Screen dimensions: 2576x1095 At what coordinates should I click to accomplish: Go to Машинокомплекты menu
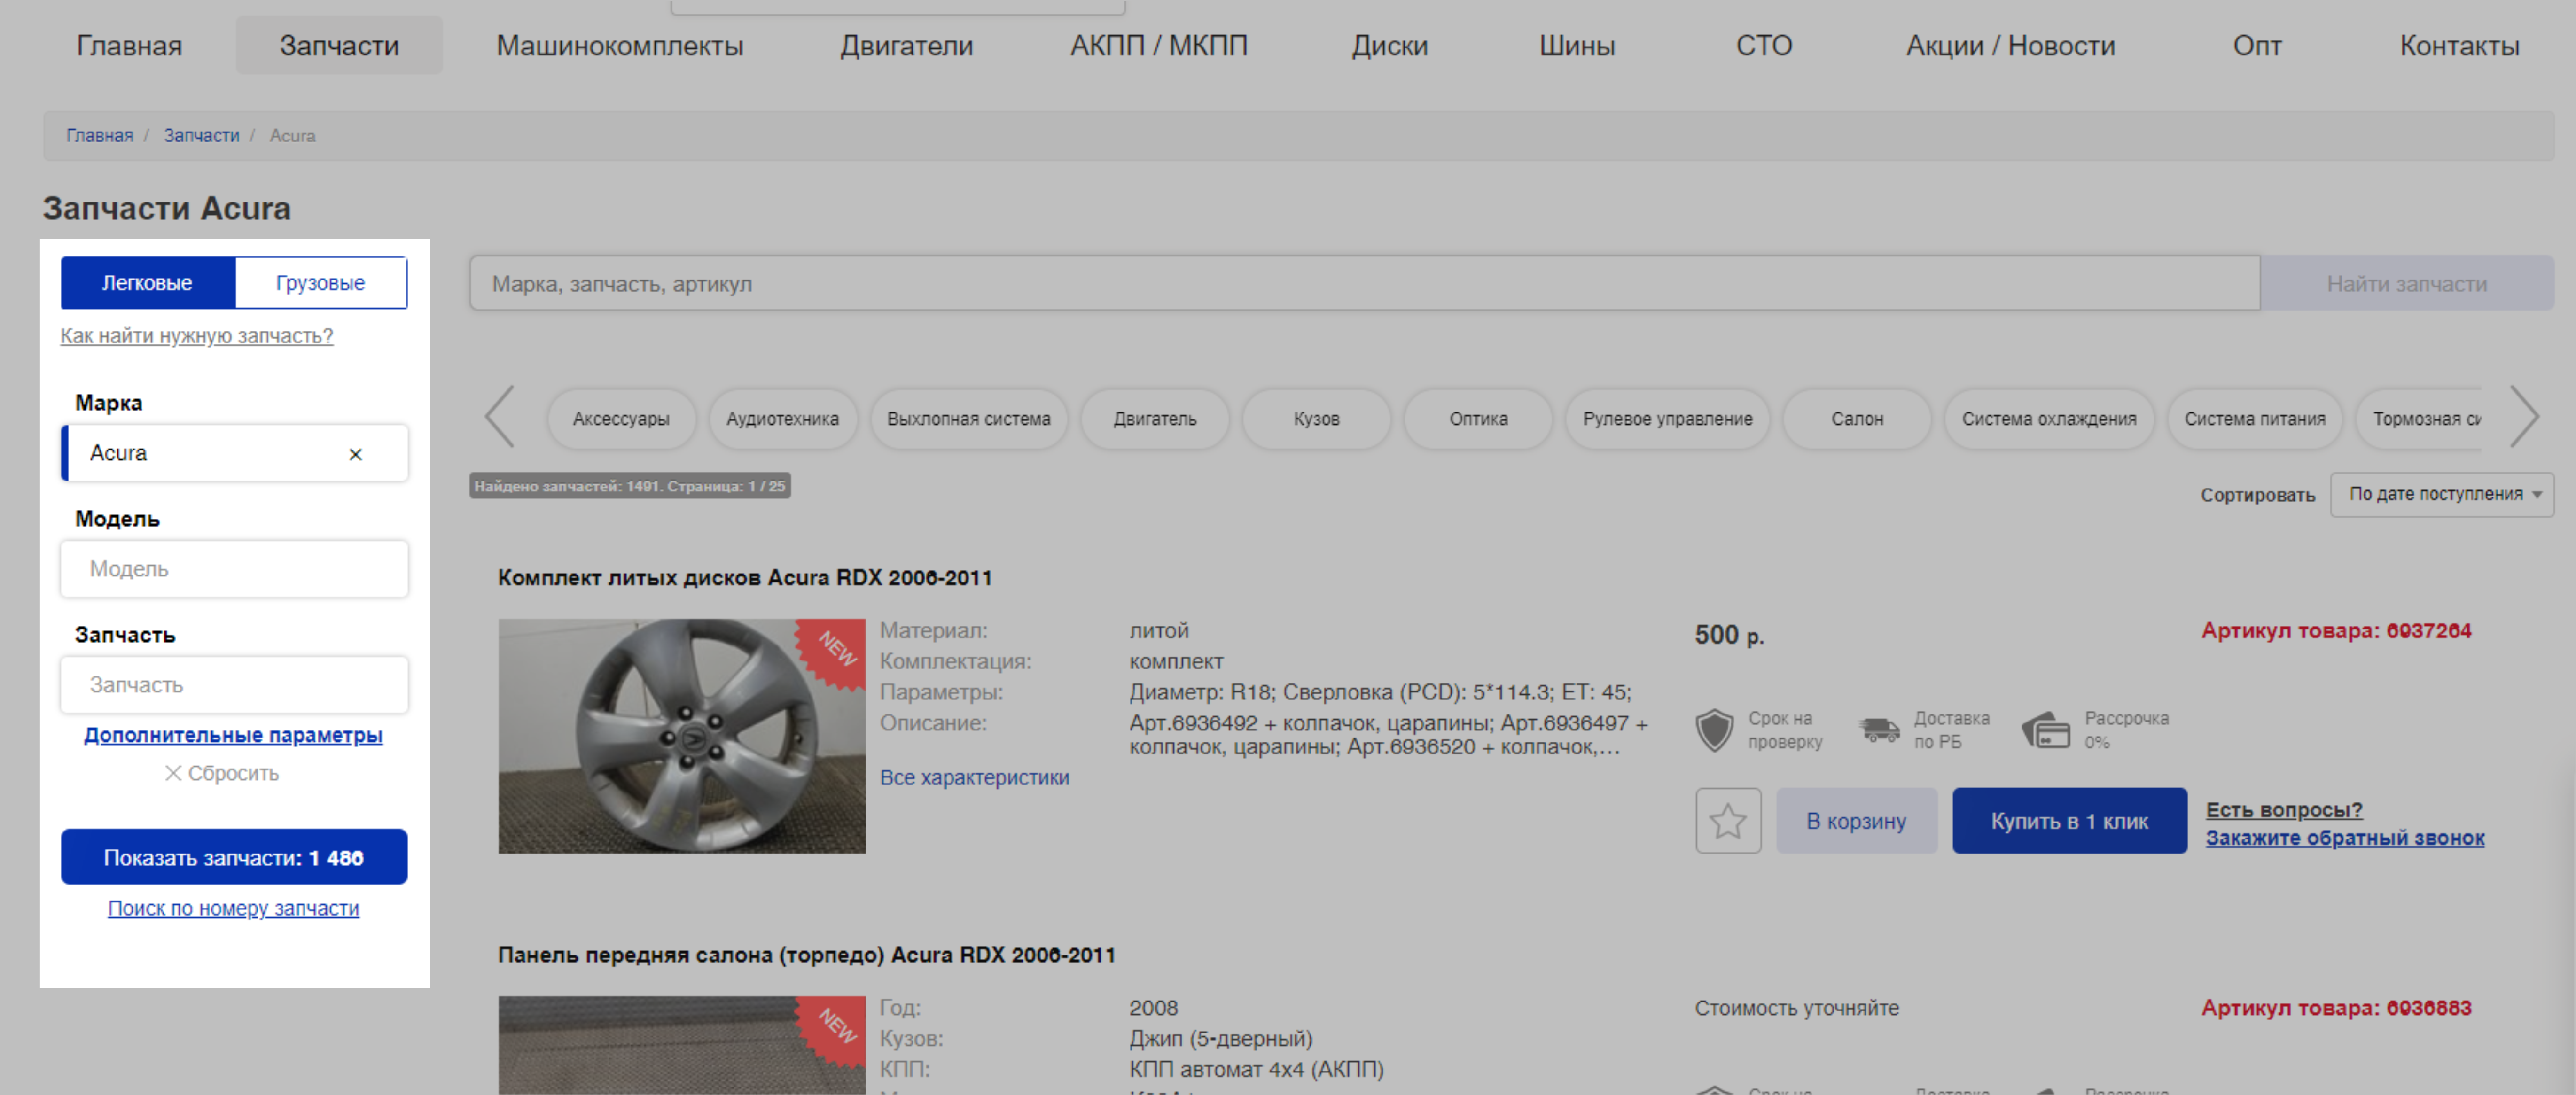620,45
